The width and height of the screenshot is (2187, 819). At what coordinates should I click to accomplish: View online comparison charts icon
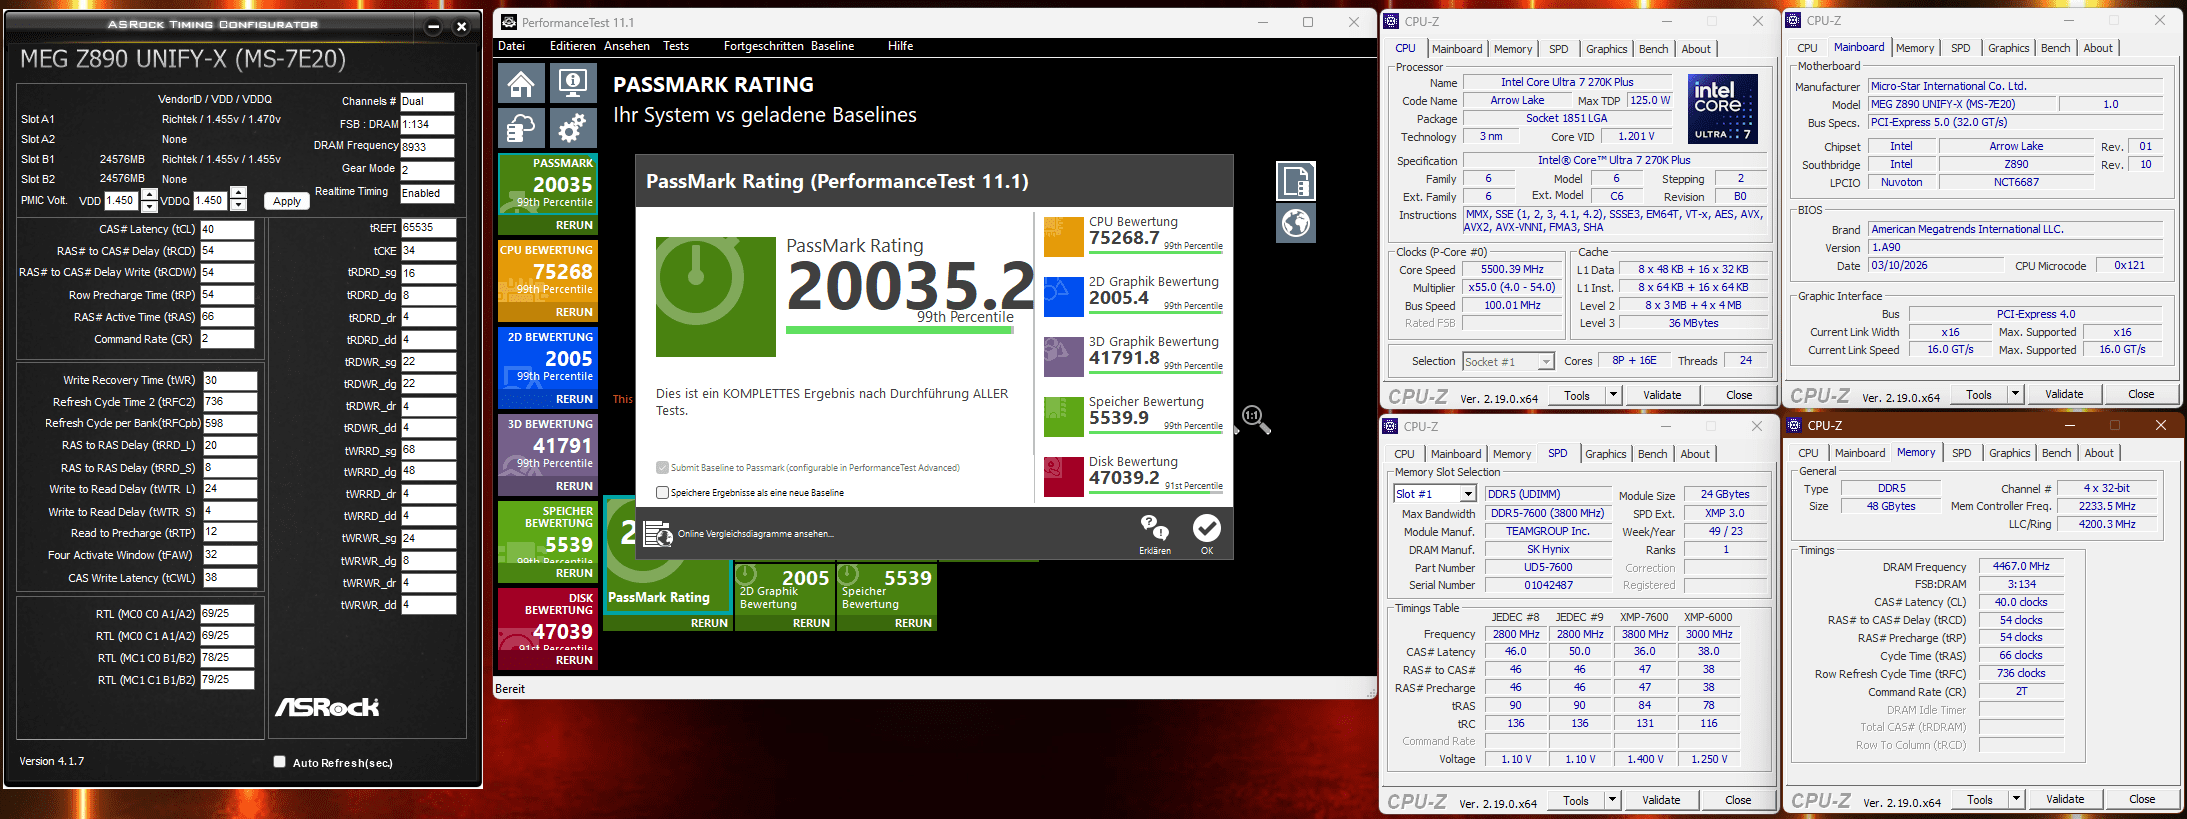(x=657, y=534)
